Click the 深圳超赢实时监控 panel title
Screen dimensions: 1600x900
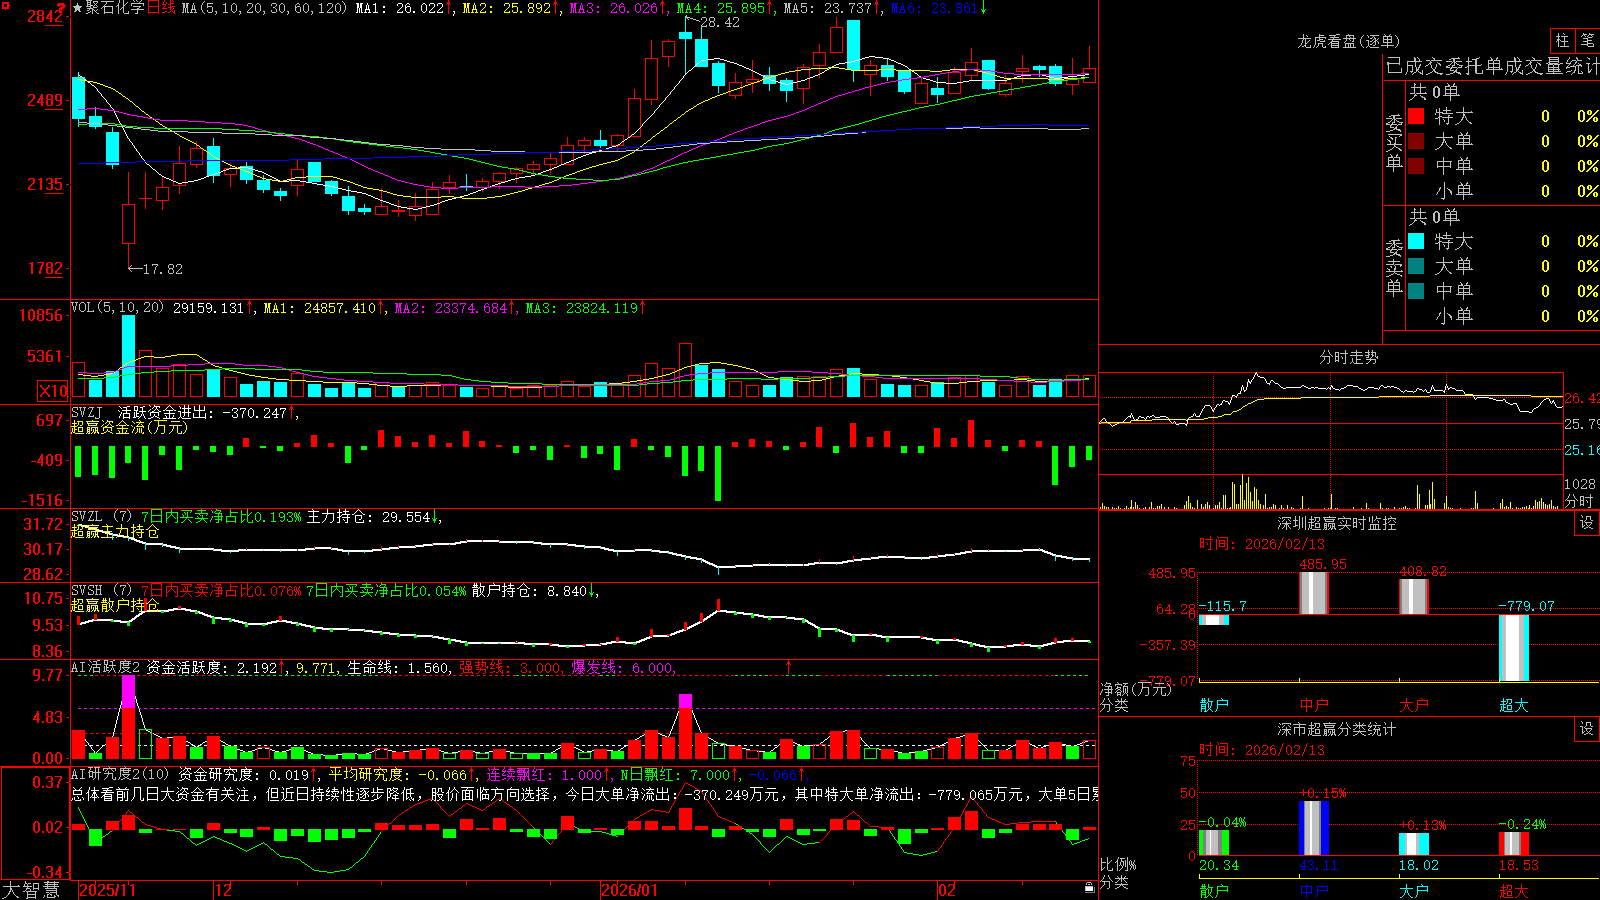[1336, 523]
